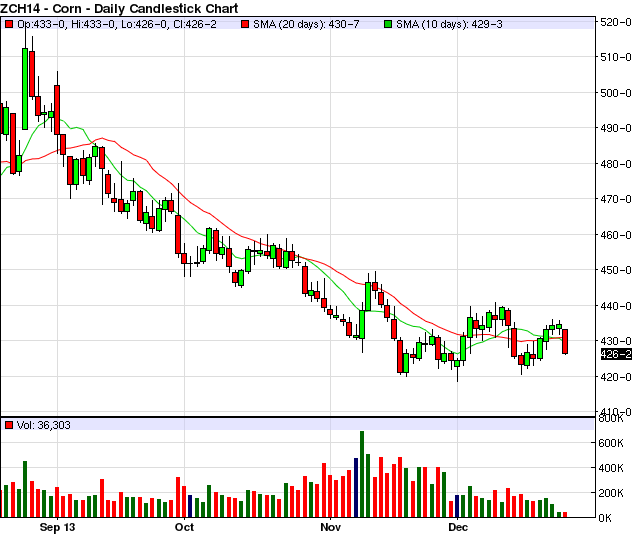Click the 440-0 price axis label
The width and height of the screenshot is (640, 536).
click(x=616, y=306)
